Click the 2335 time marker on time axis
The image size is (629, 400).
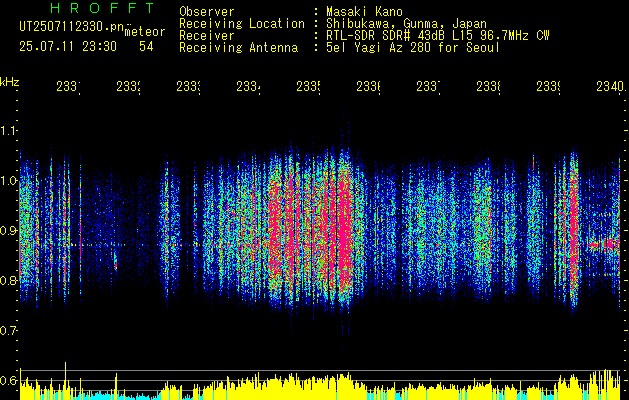308,86
